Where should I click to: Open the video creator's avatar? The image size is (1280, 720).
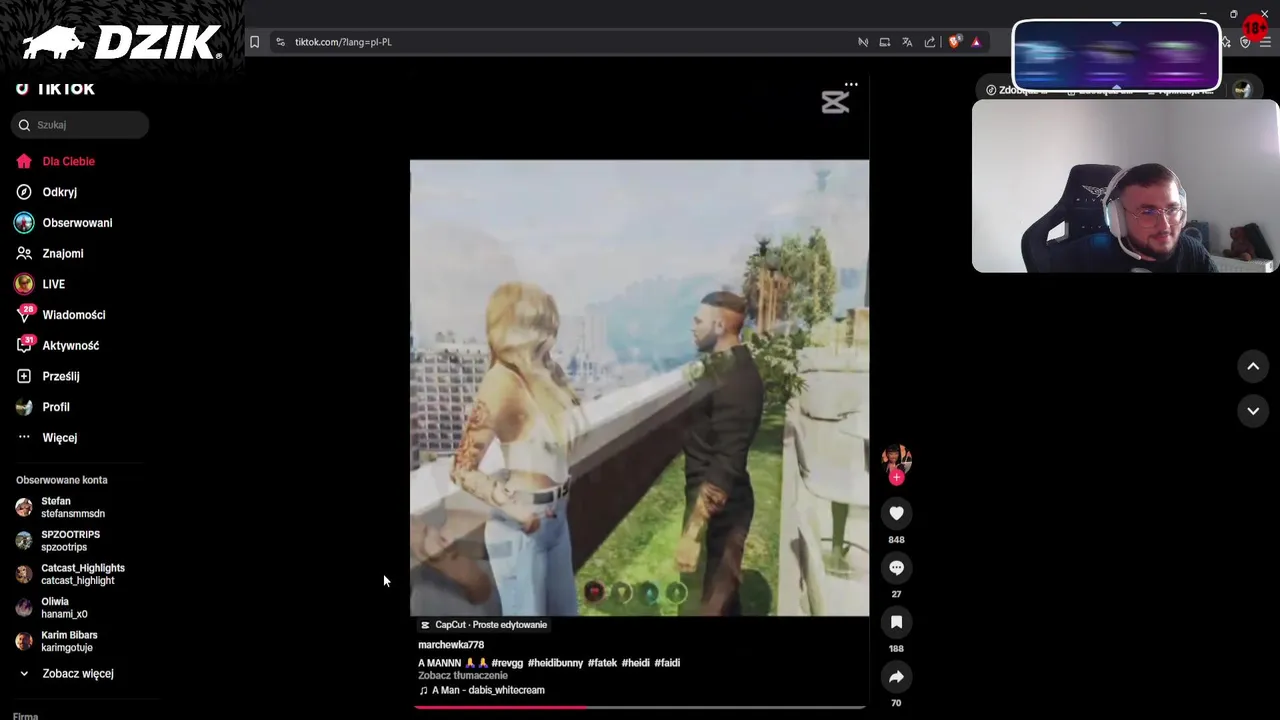tap(896, 459)
